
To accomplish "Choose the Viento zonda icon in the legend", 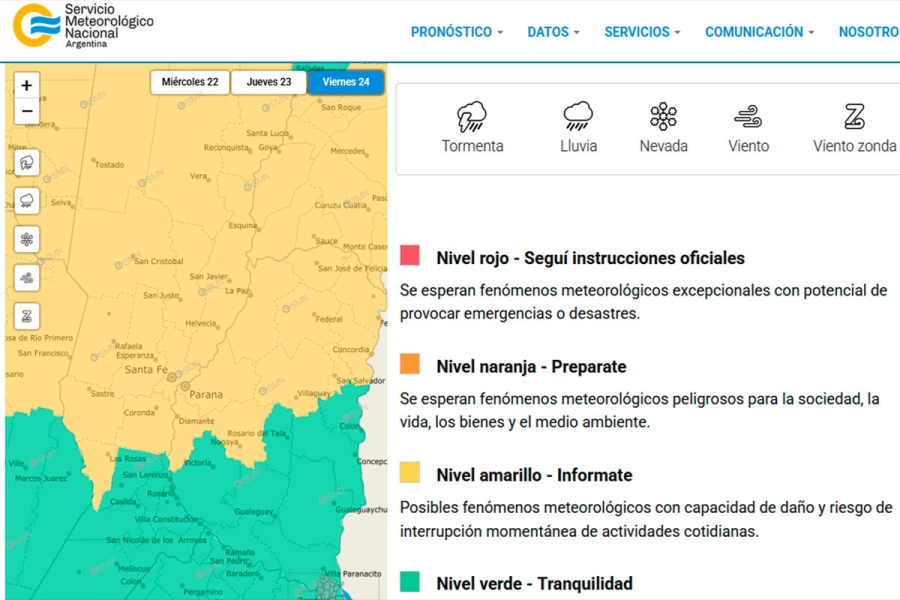I will point(854,117).
